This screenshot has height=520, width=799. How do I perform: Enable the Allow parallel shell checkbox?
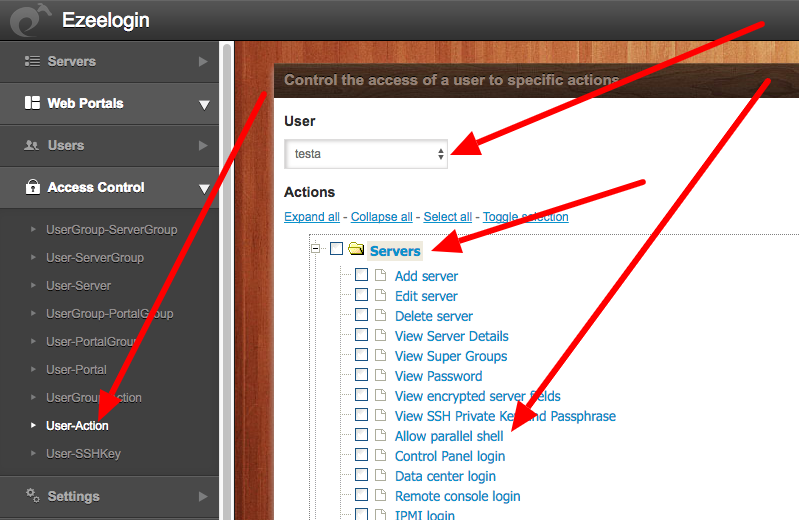coord(361,434)
